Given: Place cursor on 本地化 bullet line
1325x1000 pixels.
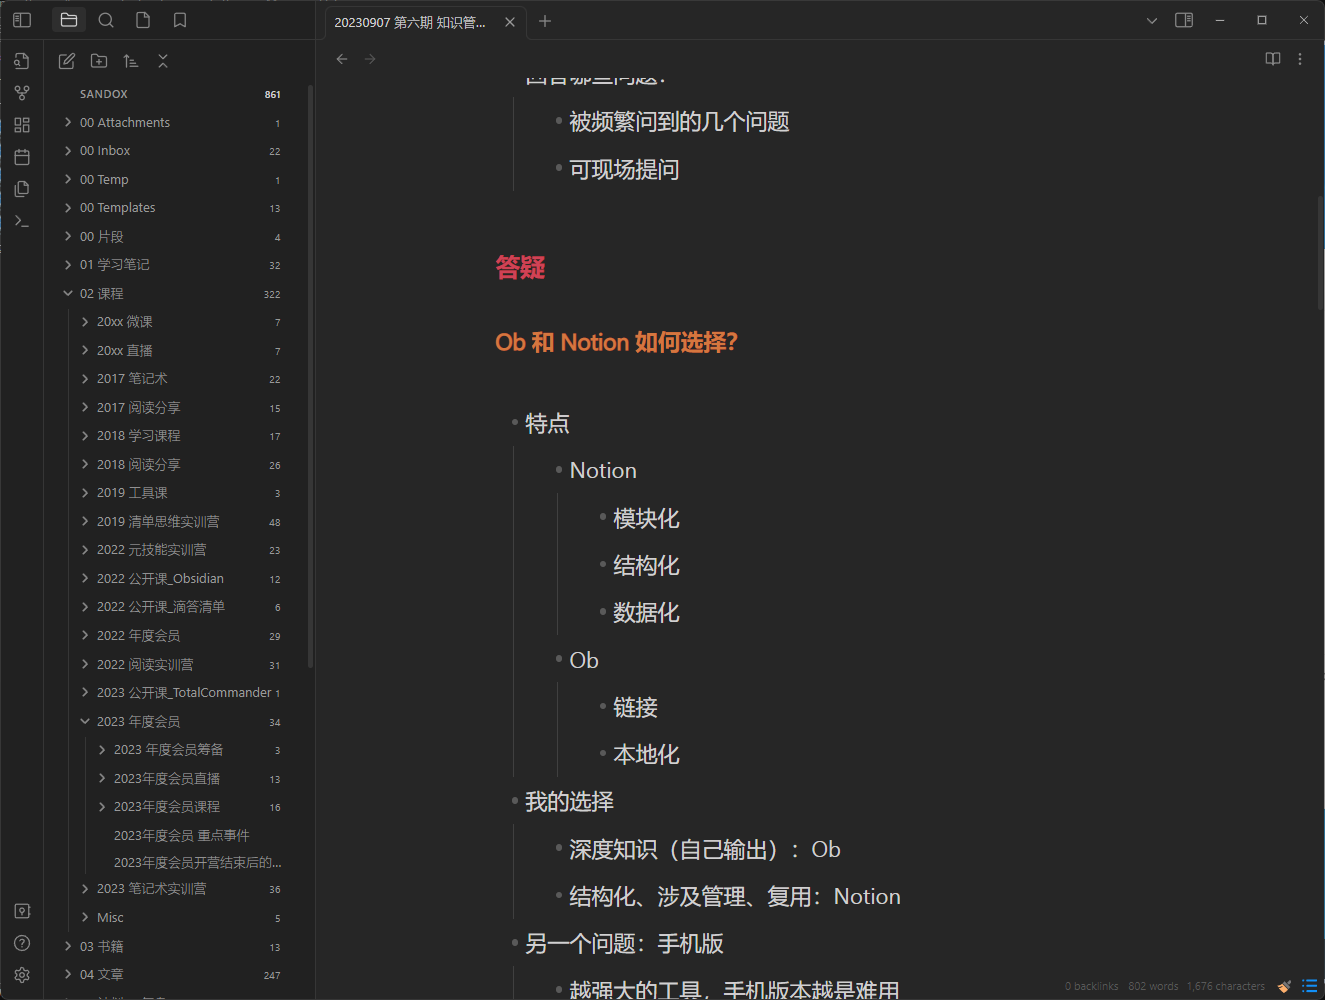Looking at the screenshot, I should 646,754.
